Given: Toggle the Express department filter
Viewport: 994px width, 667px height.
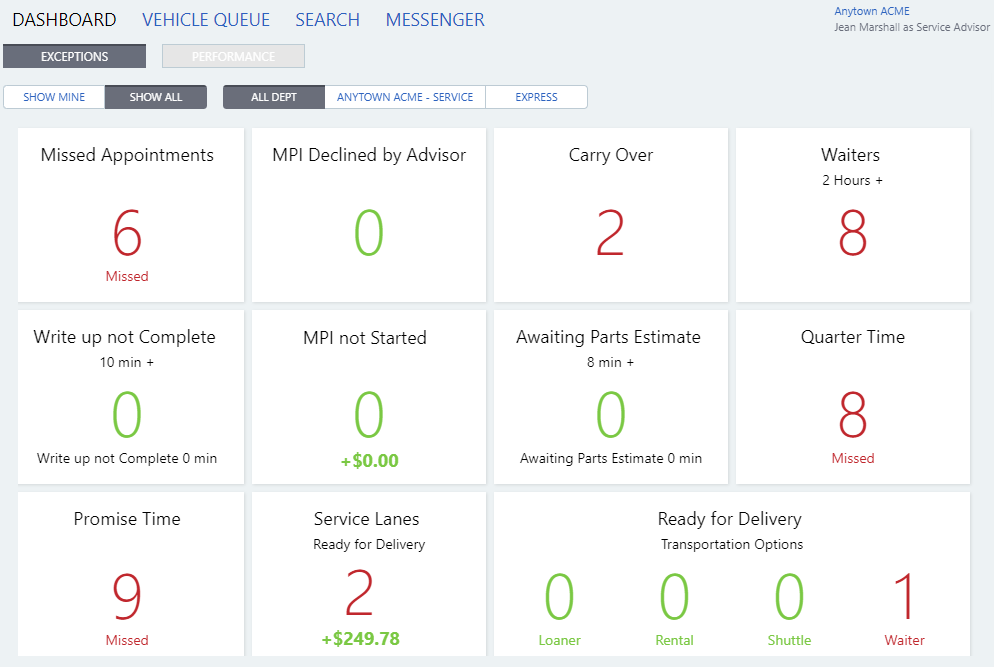Looking at the screenshot, I should (x=536, y=96).
